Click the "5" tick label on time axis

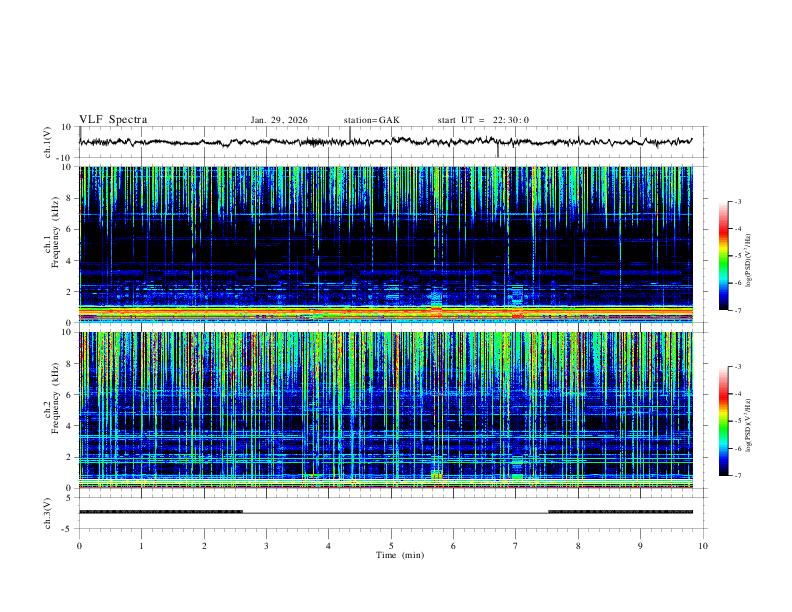[x=391, y=546]
